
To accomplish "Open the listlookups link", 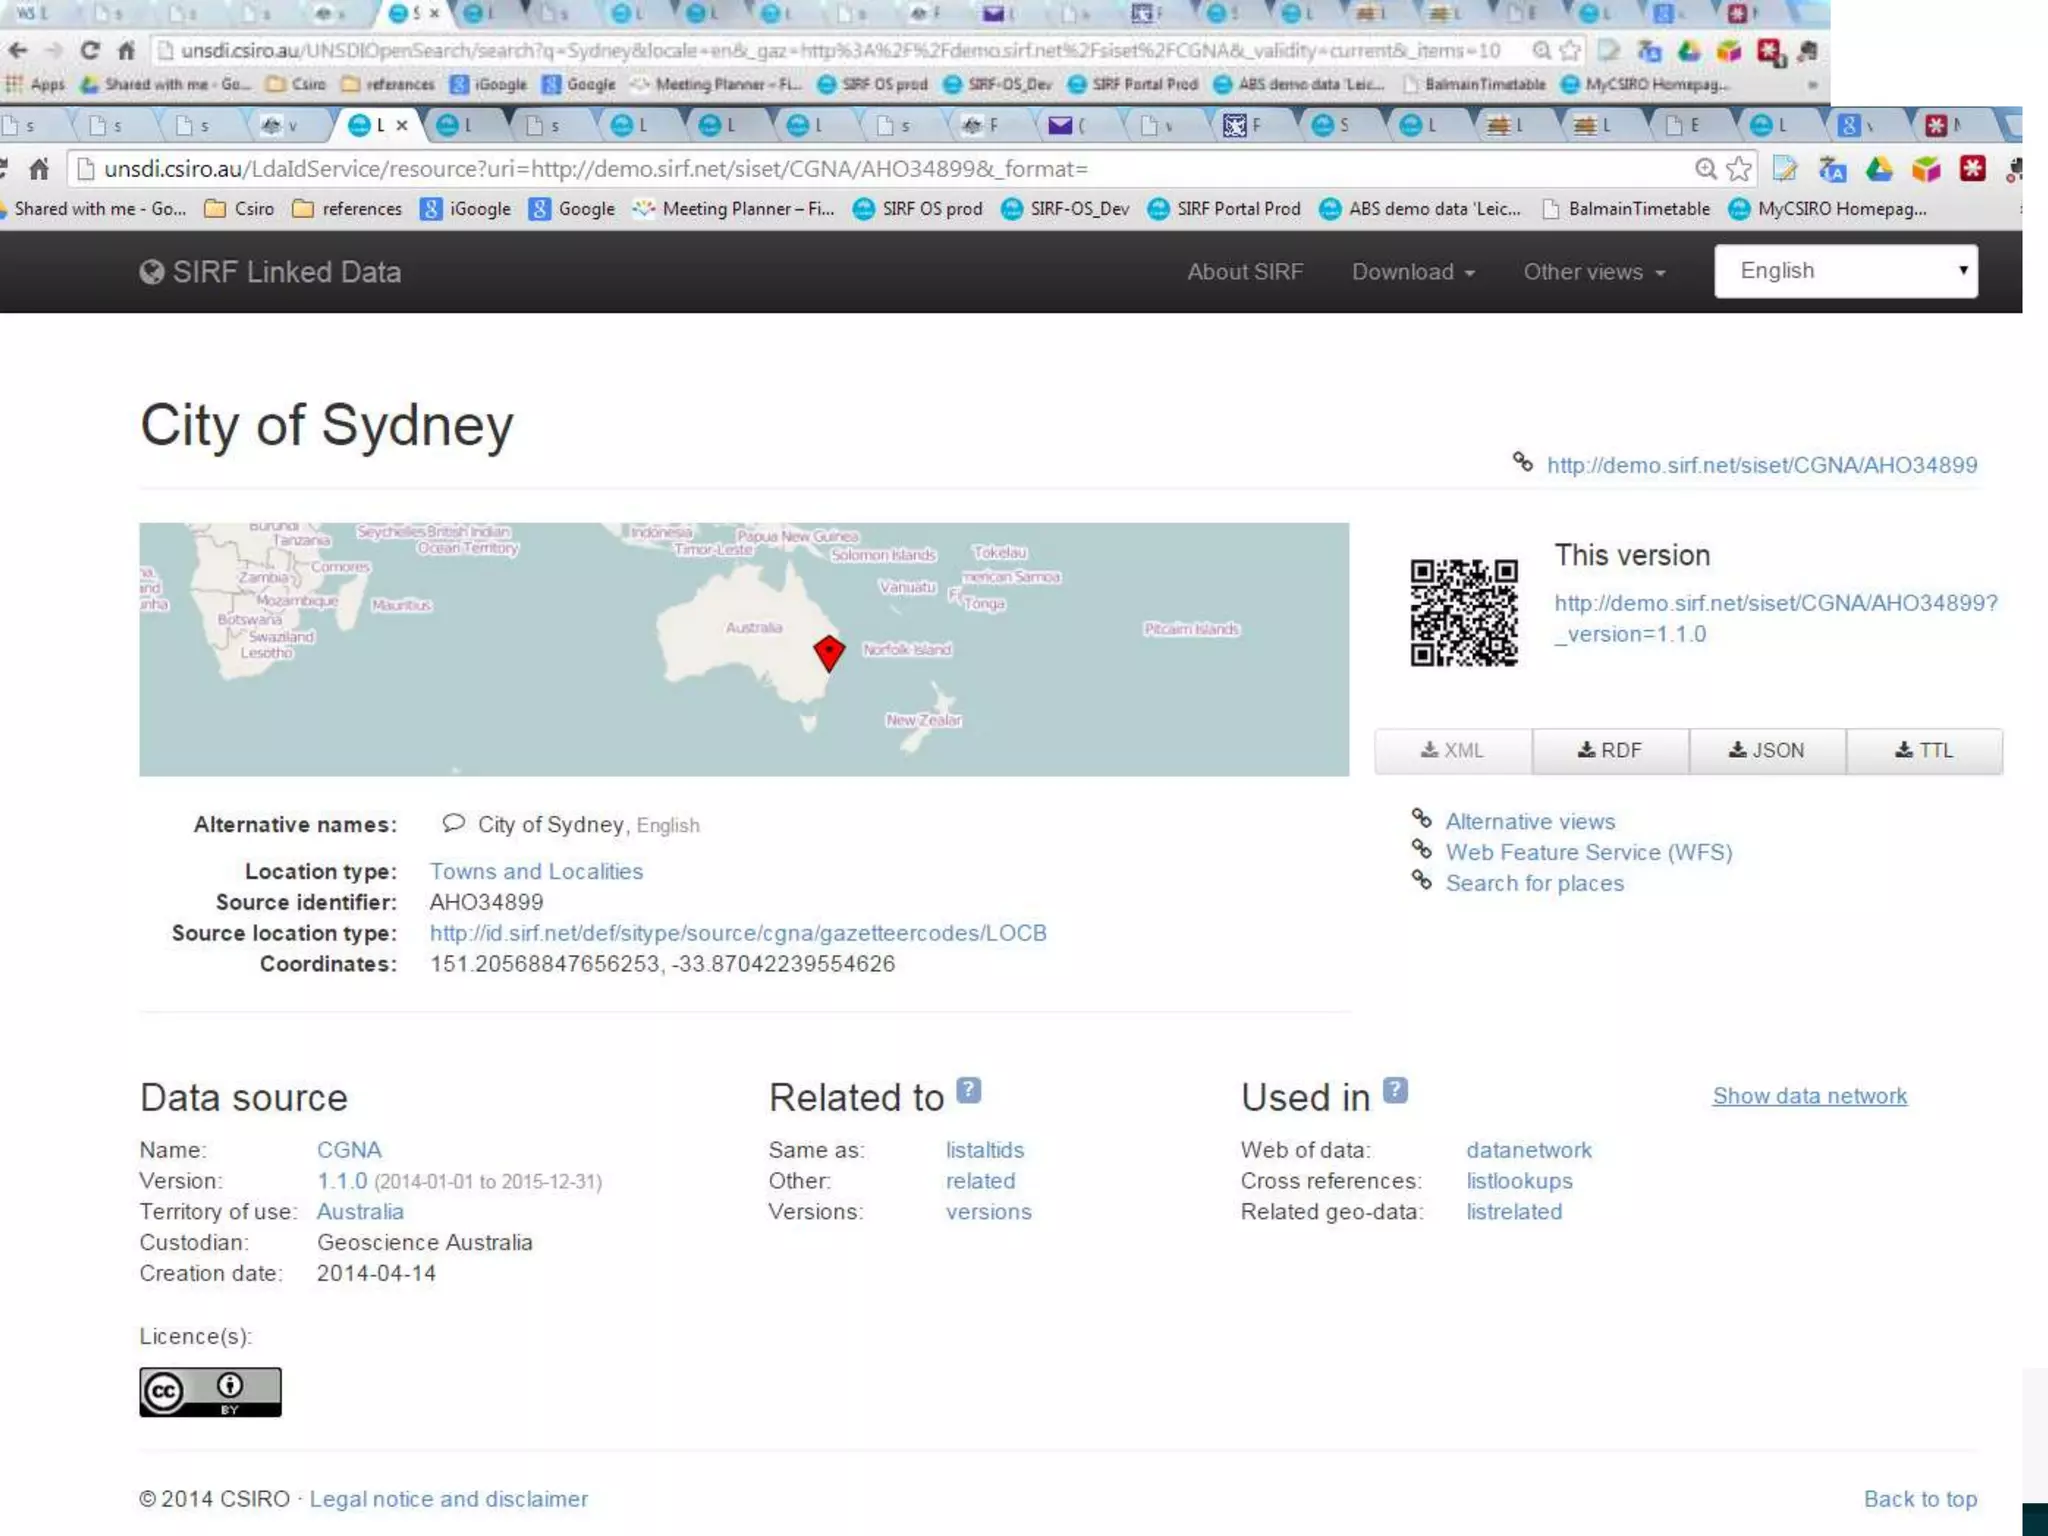I will [x=1519, y=1182].
